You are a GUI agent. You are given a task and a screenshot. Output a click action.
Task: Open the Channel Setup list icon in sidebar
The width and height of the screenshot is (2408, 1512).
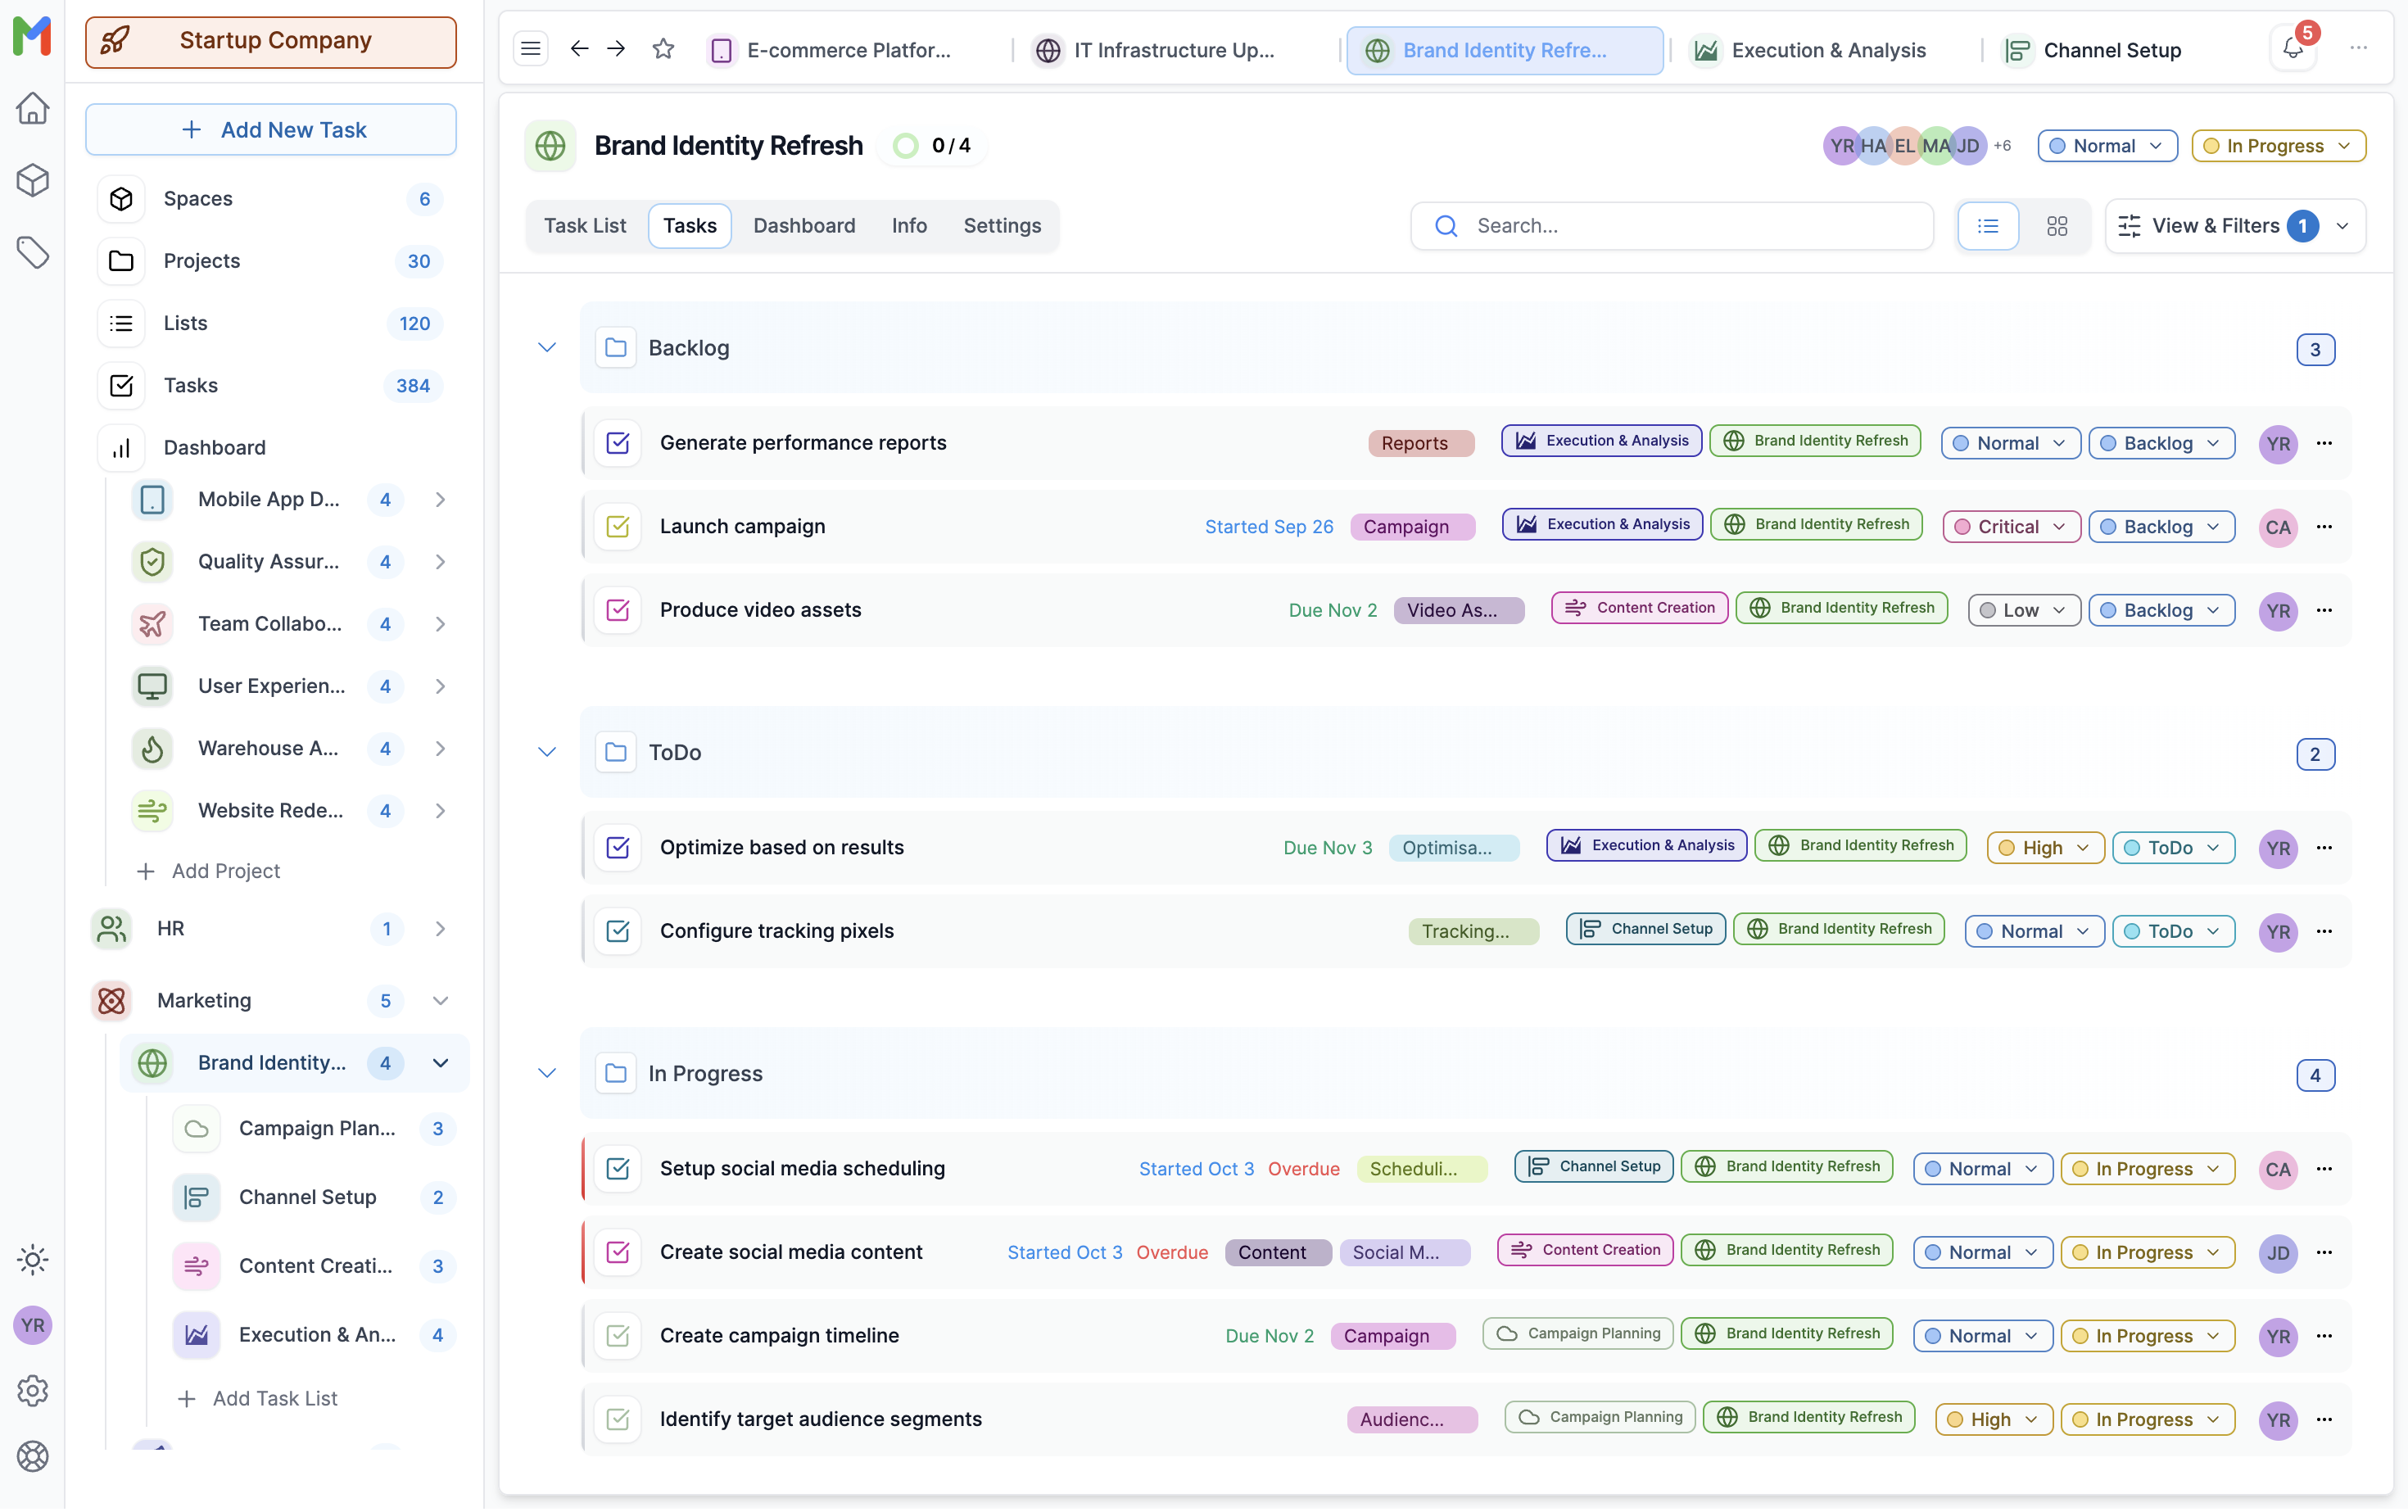[196, 1197]
